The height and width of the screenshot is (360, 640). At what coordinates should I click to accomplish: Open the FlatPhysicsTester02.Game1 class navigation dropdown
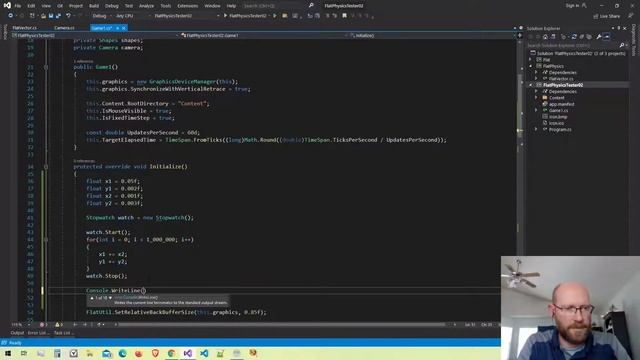264,36
